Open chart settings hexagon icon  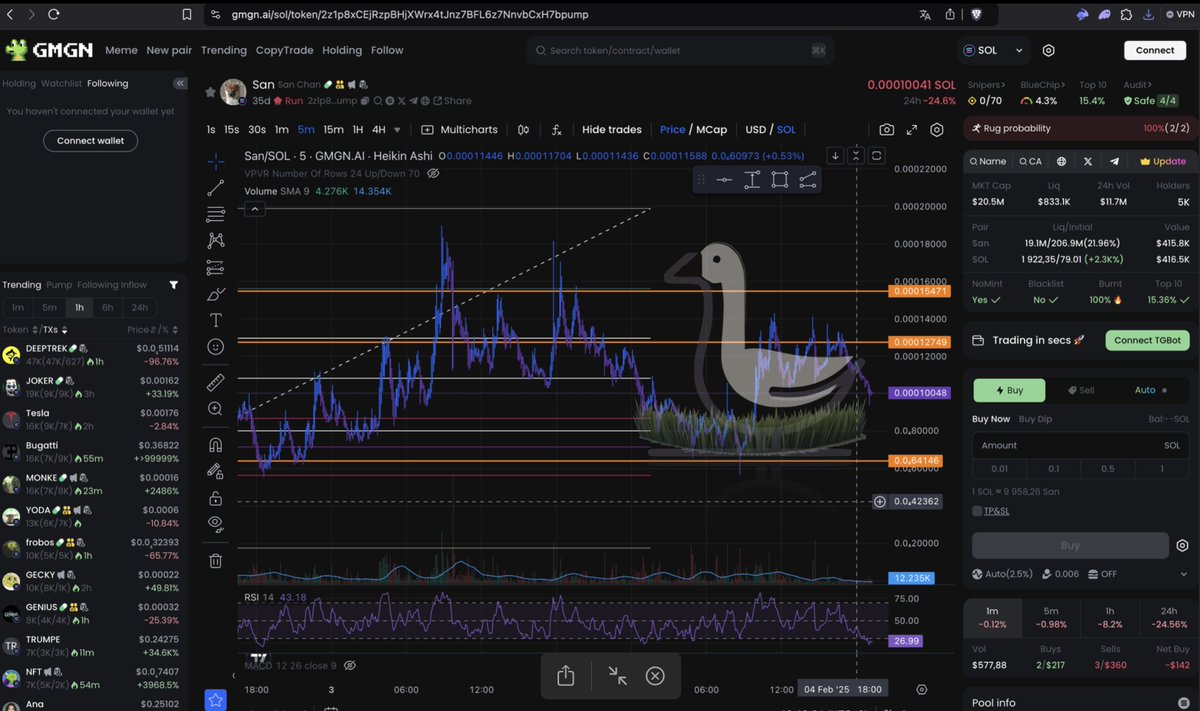(937, 130)
